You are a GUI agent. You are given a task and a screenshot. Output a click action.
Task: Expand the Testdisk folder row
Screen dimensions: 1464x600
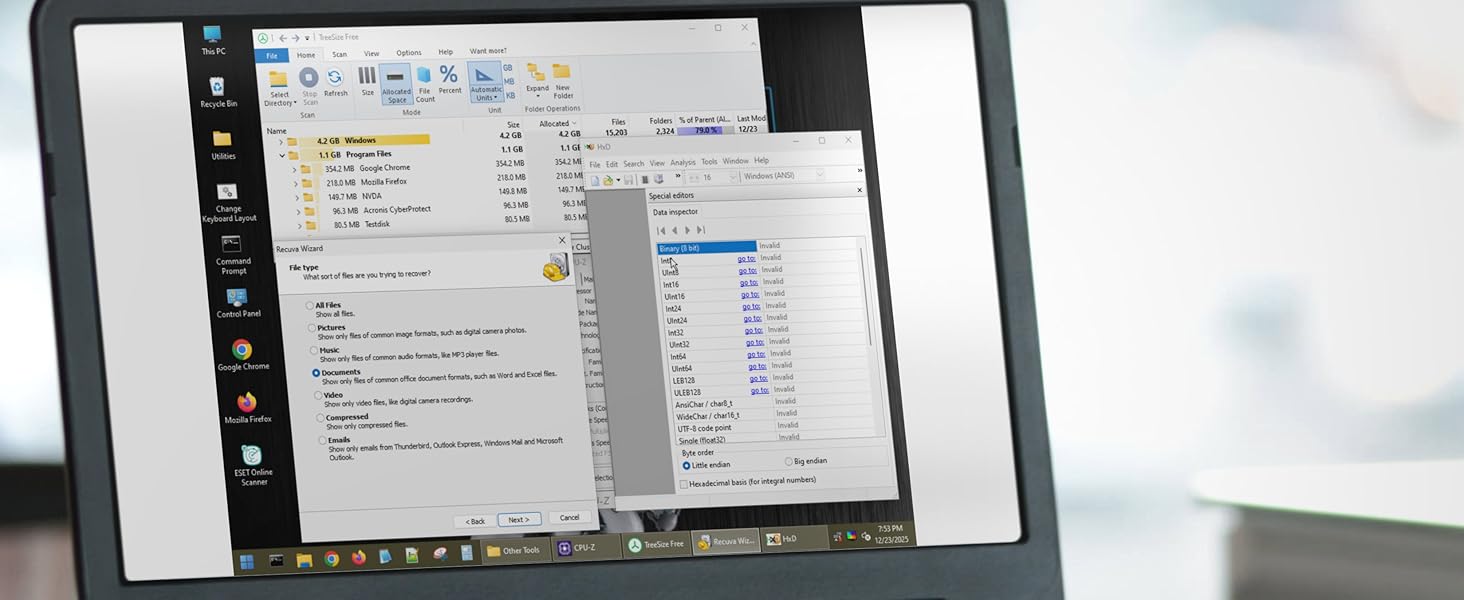300,226
